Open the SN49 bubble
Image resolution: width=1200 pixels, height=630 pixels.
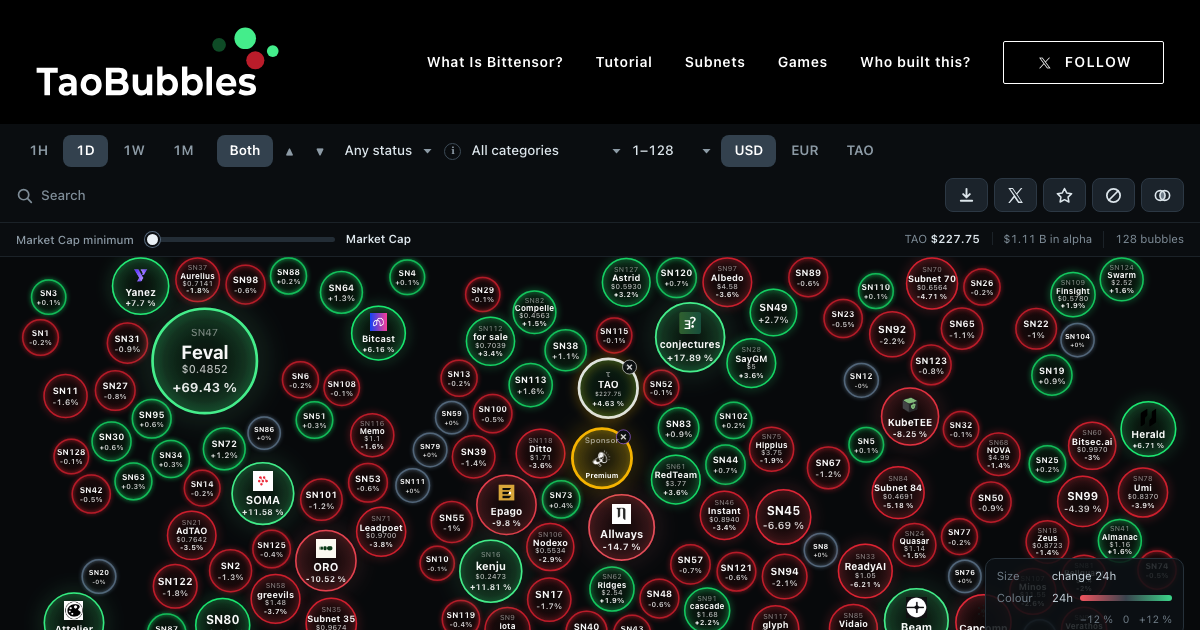774,313
